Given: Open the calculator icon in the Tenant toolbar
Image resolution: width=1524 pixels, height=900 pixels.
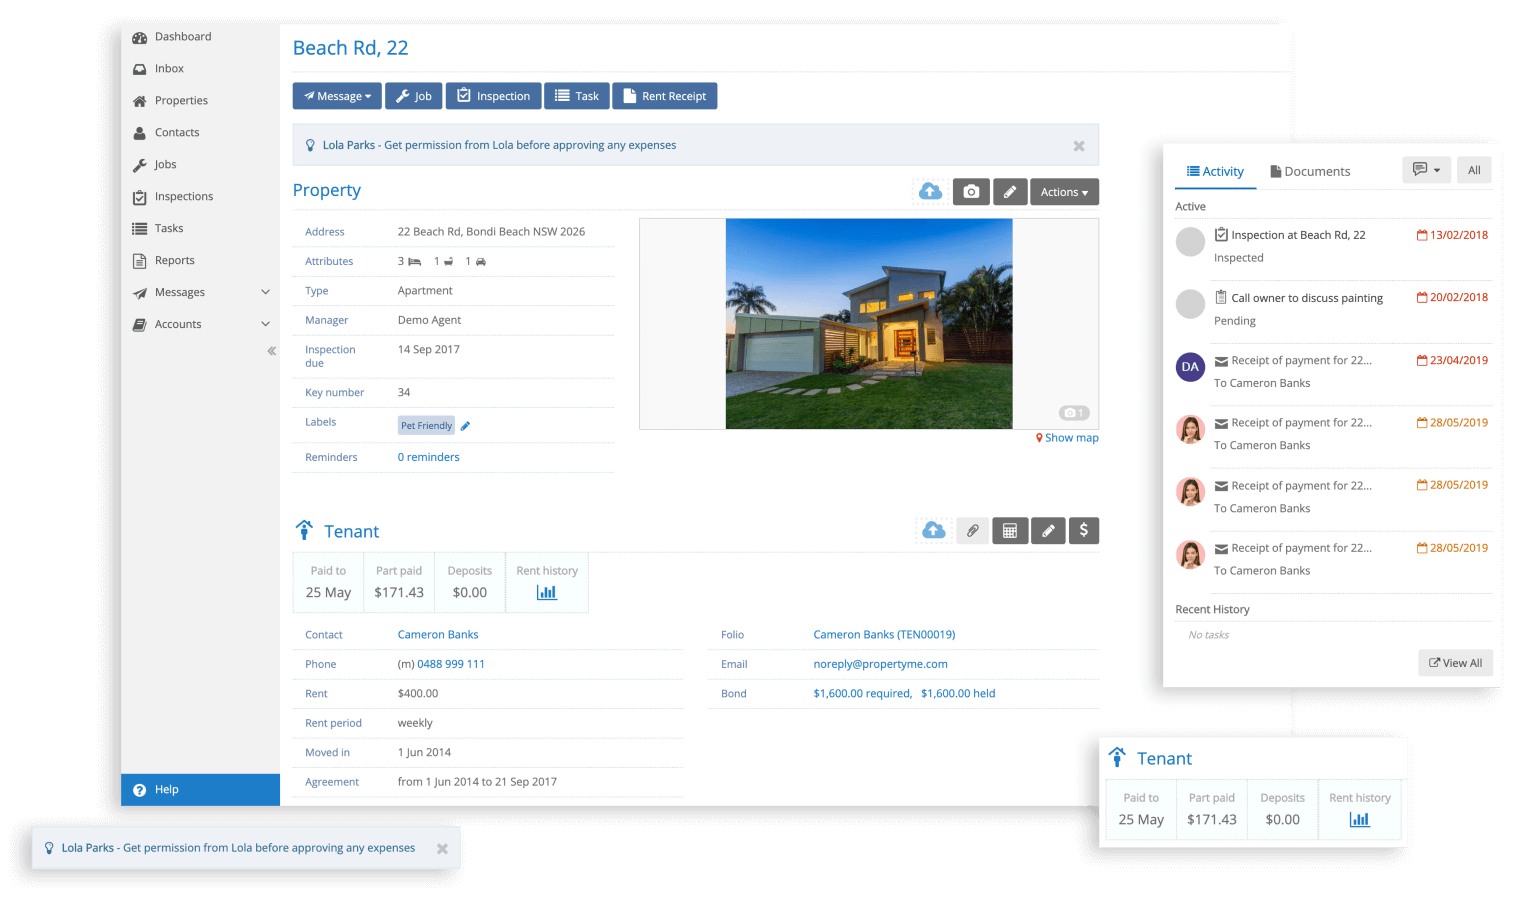Looking at the screenshot, I should (1009, 530).
